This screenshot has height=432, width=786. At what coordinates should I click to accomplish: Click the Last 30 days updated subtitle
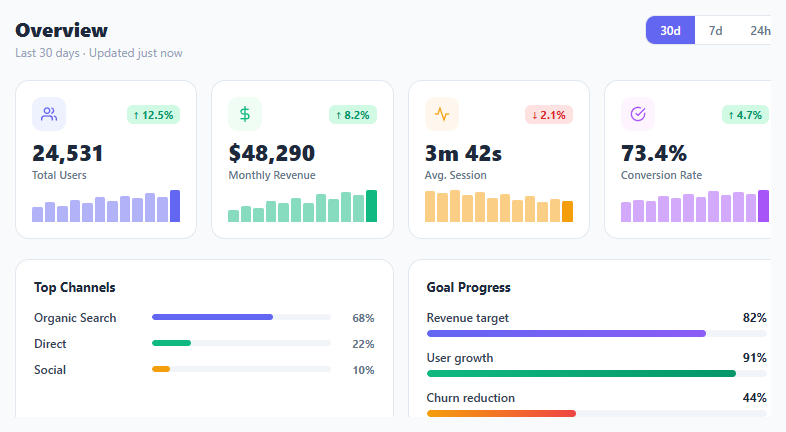(99, 53)
